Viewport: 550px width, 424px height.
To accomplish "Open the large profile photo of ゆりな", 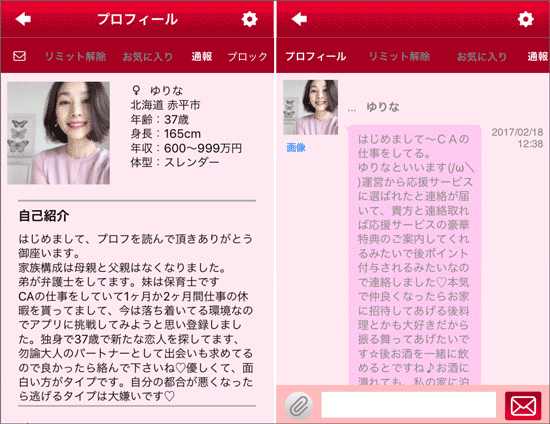I will [58, 133].
